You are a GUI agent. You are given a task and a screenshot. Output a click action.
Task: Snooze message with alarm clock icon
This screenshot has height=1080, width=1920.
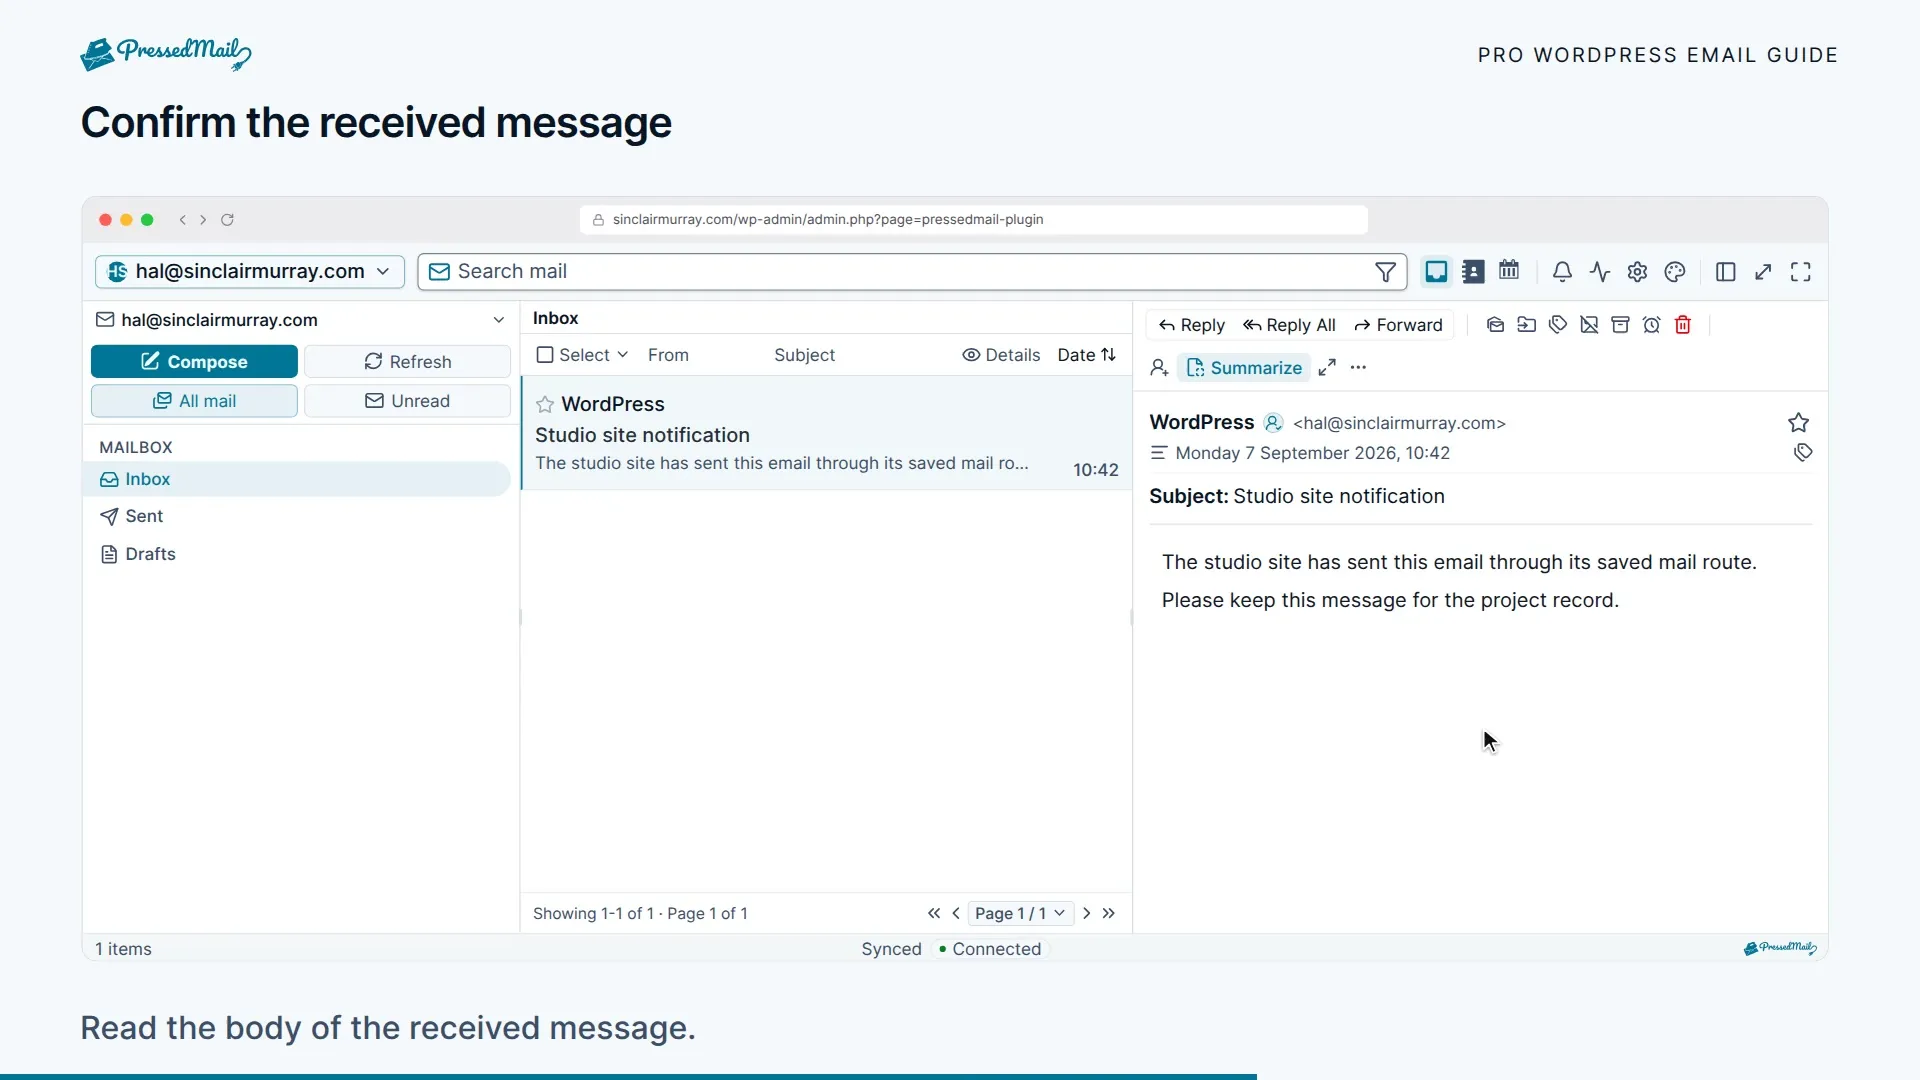click(1652, 325)
